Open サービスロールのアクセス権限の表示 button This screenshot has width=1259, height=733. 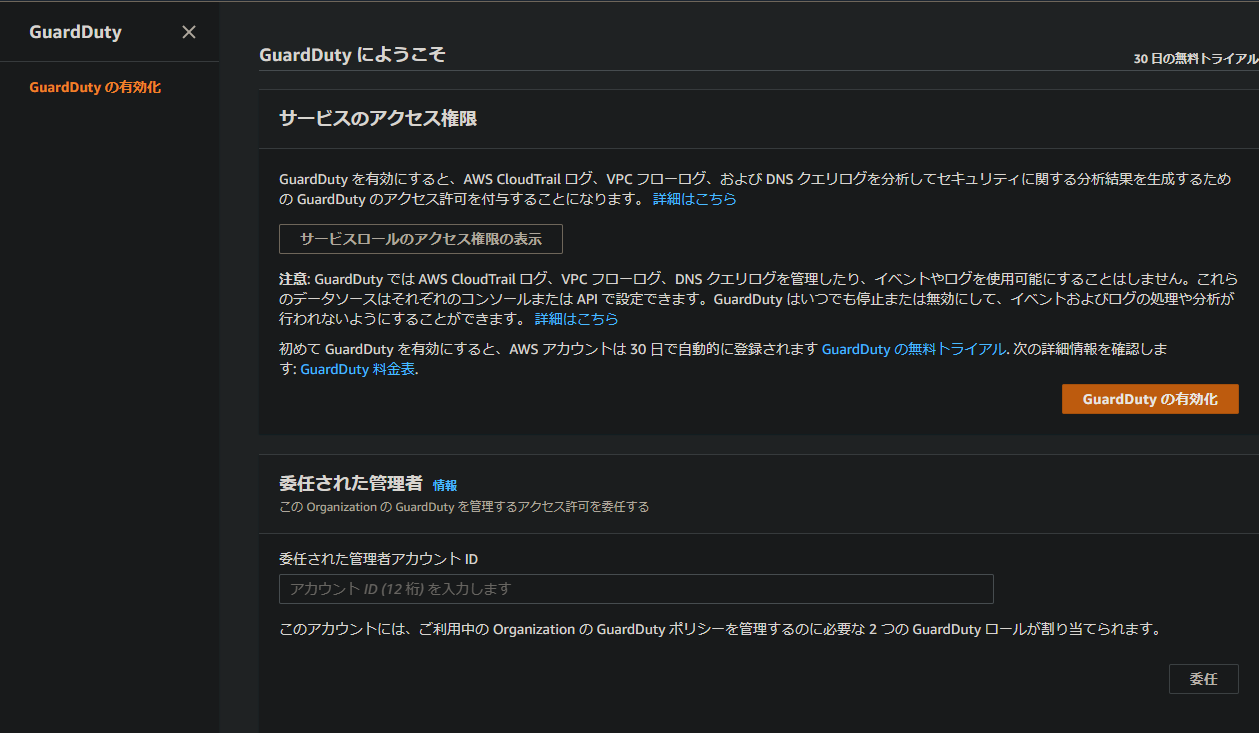(x=421, y=239)
